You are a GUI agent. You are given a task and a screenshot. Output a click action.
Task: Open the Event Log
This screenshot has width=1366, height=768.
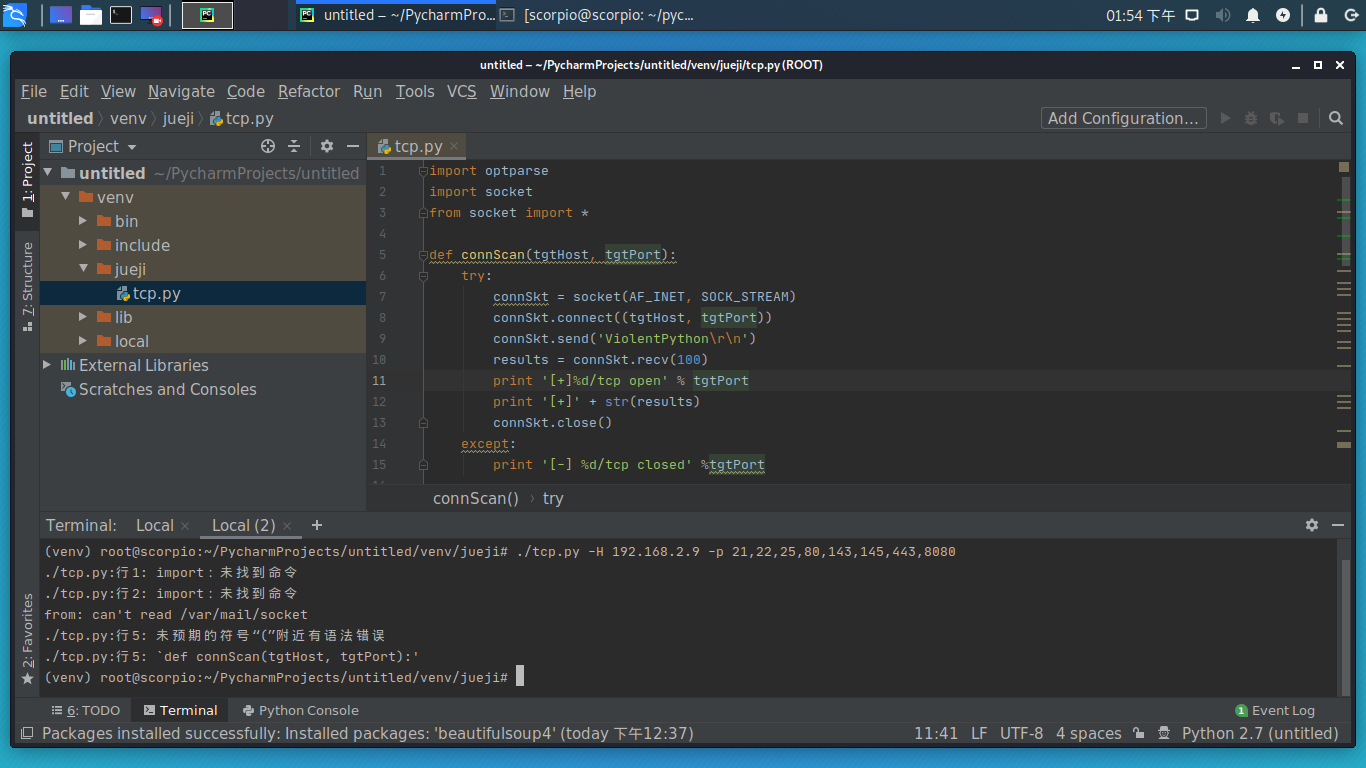(x=1275, y=710)
